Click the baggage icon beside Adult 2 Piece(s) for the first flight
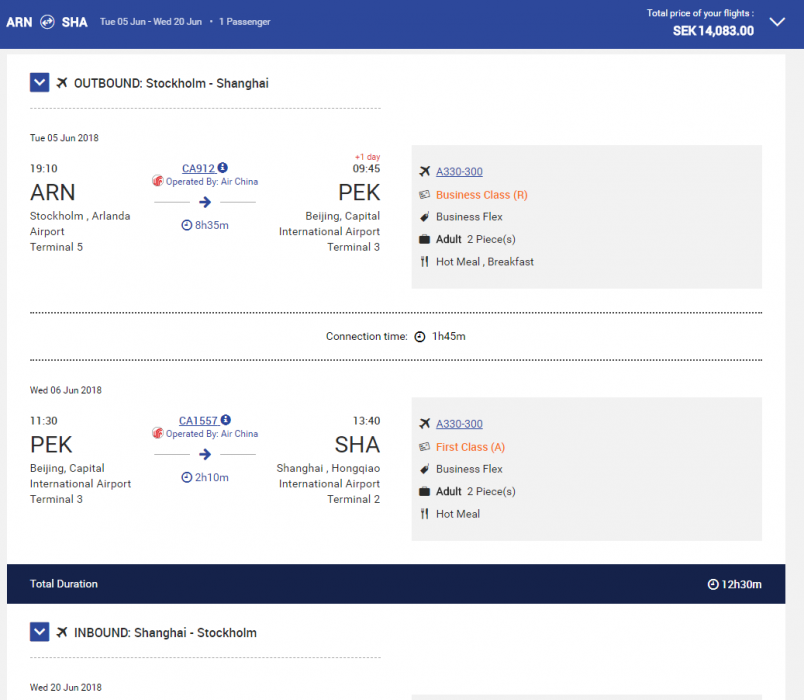 424,239
